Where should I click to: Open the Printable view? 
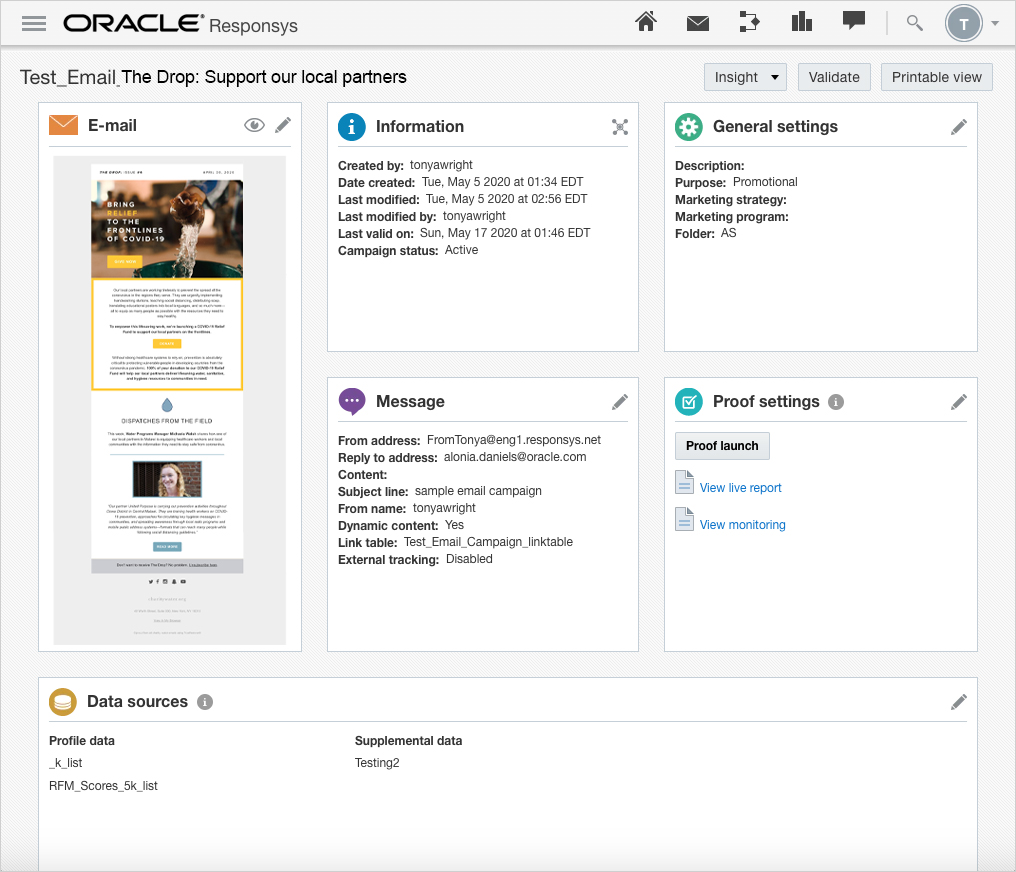point(936,77)
